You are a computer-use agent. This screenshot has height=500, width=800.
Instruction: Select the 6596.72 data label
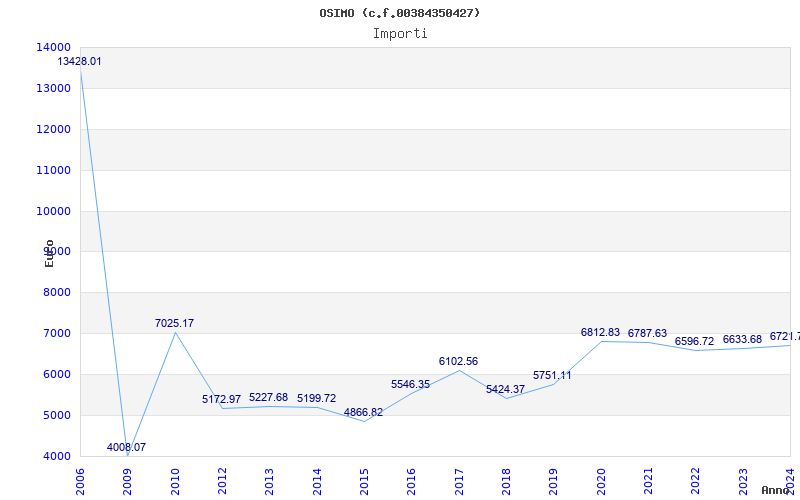[694, 341]
